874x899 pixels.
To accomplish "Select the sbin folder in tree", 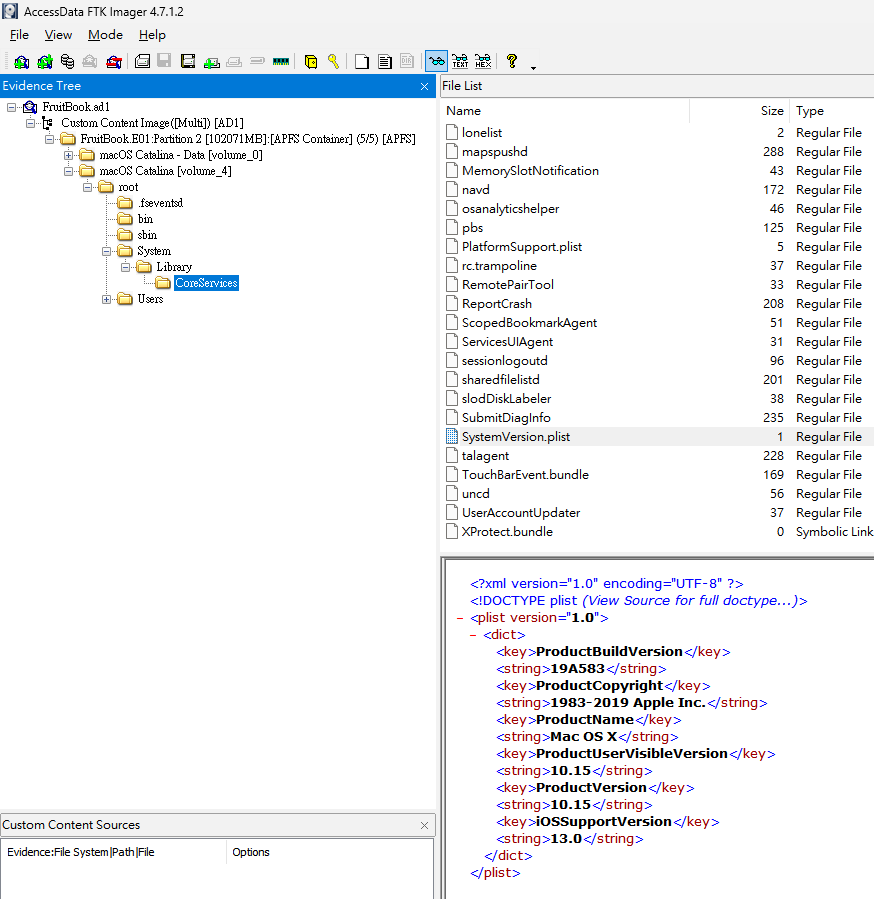I will [x=147, y=235].
